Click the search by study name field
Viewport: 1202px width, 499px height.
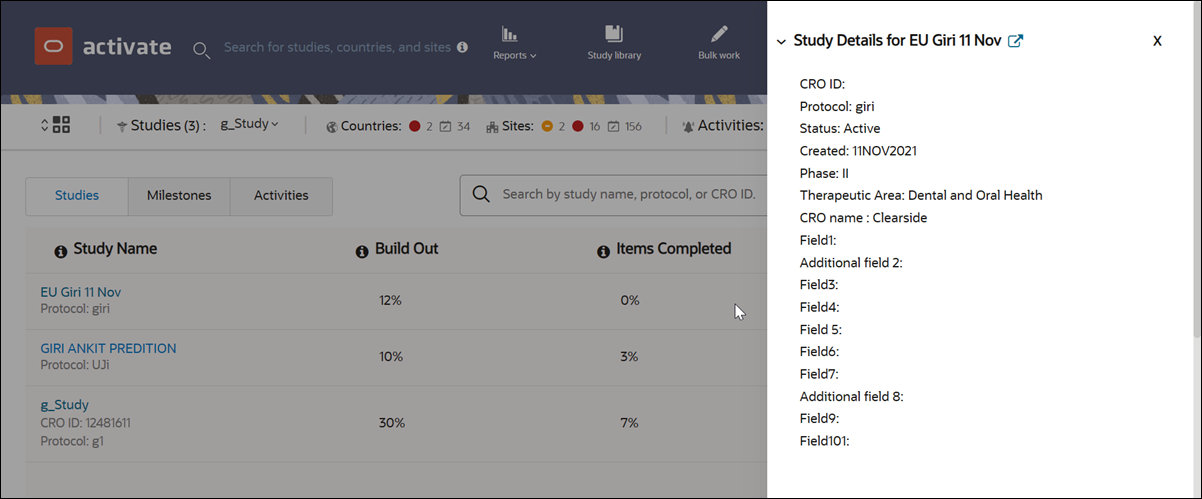[613, 195]
